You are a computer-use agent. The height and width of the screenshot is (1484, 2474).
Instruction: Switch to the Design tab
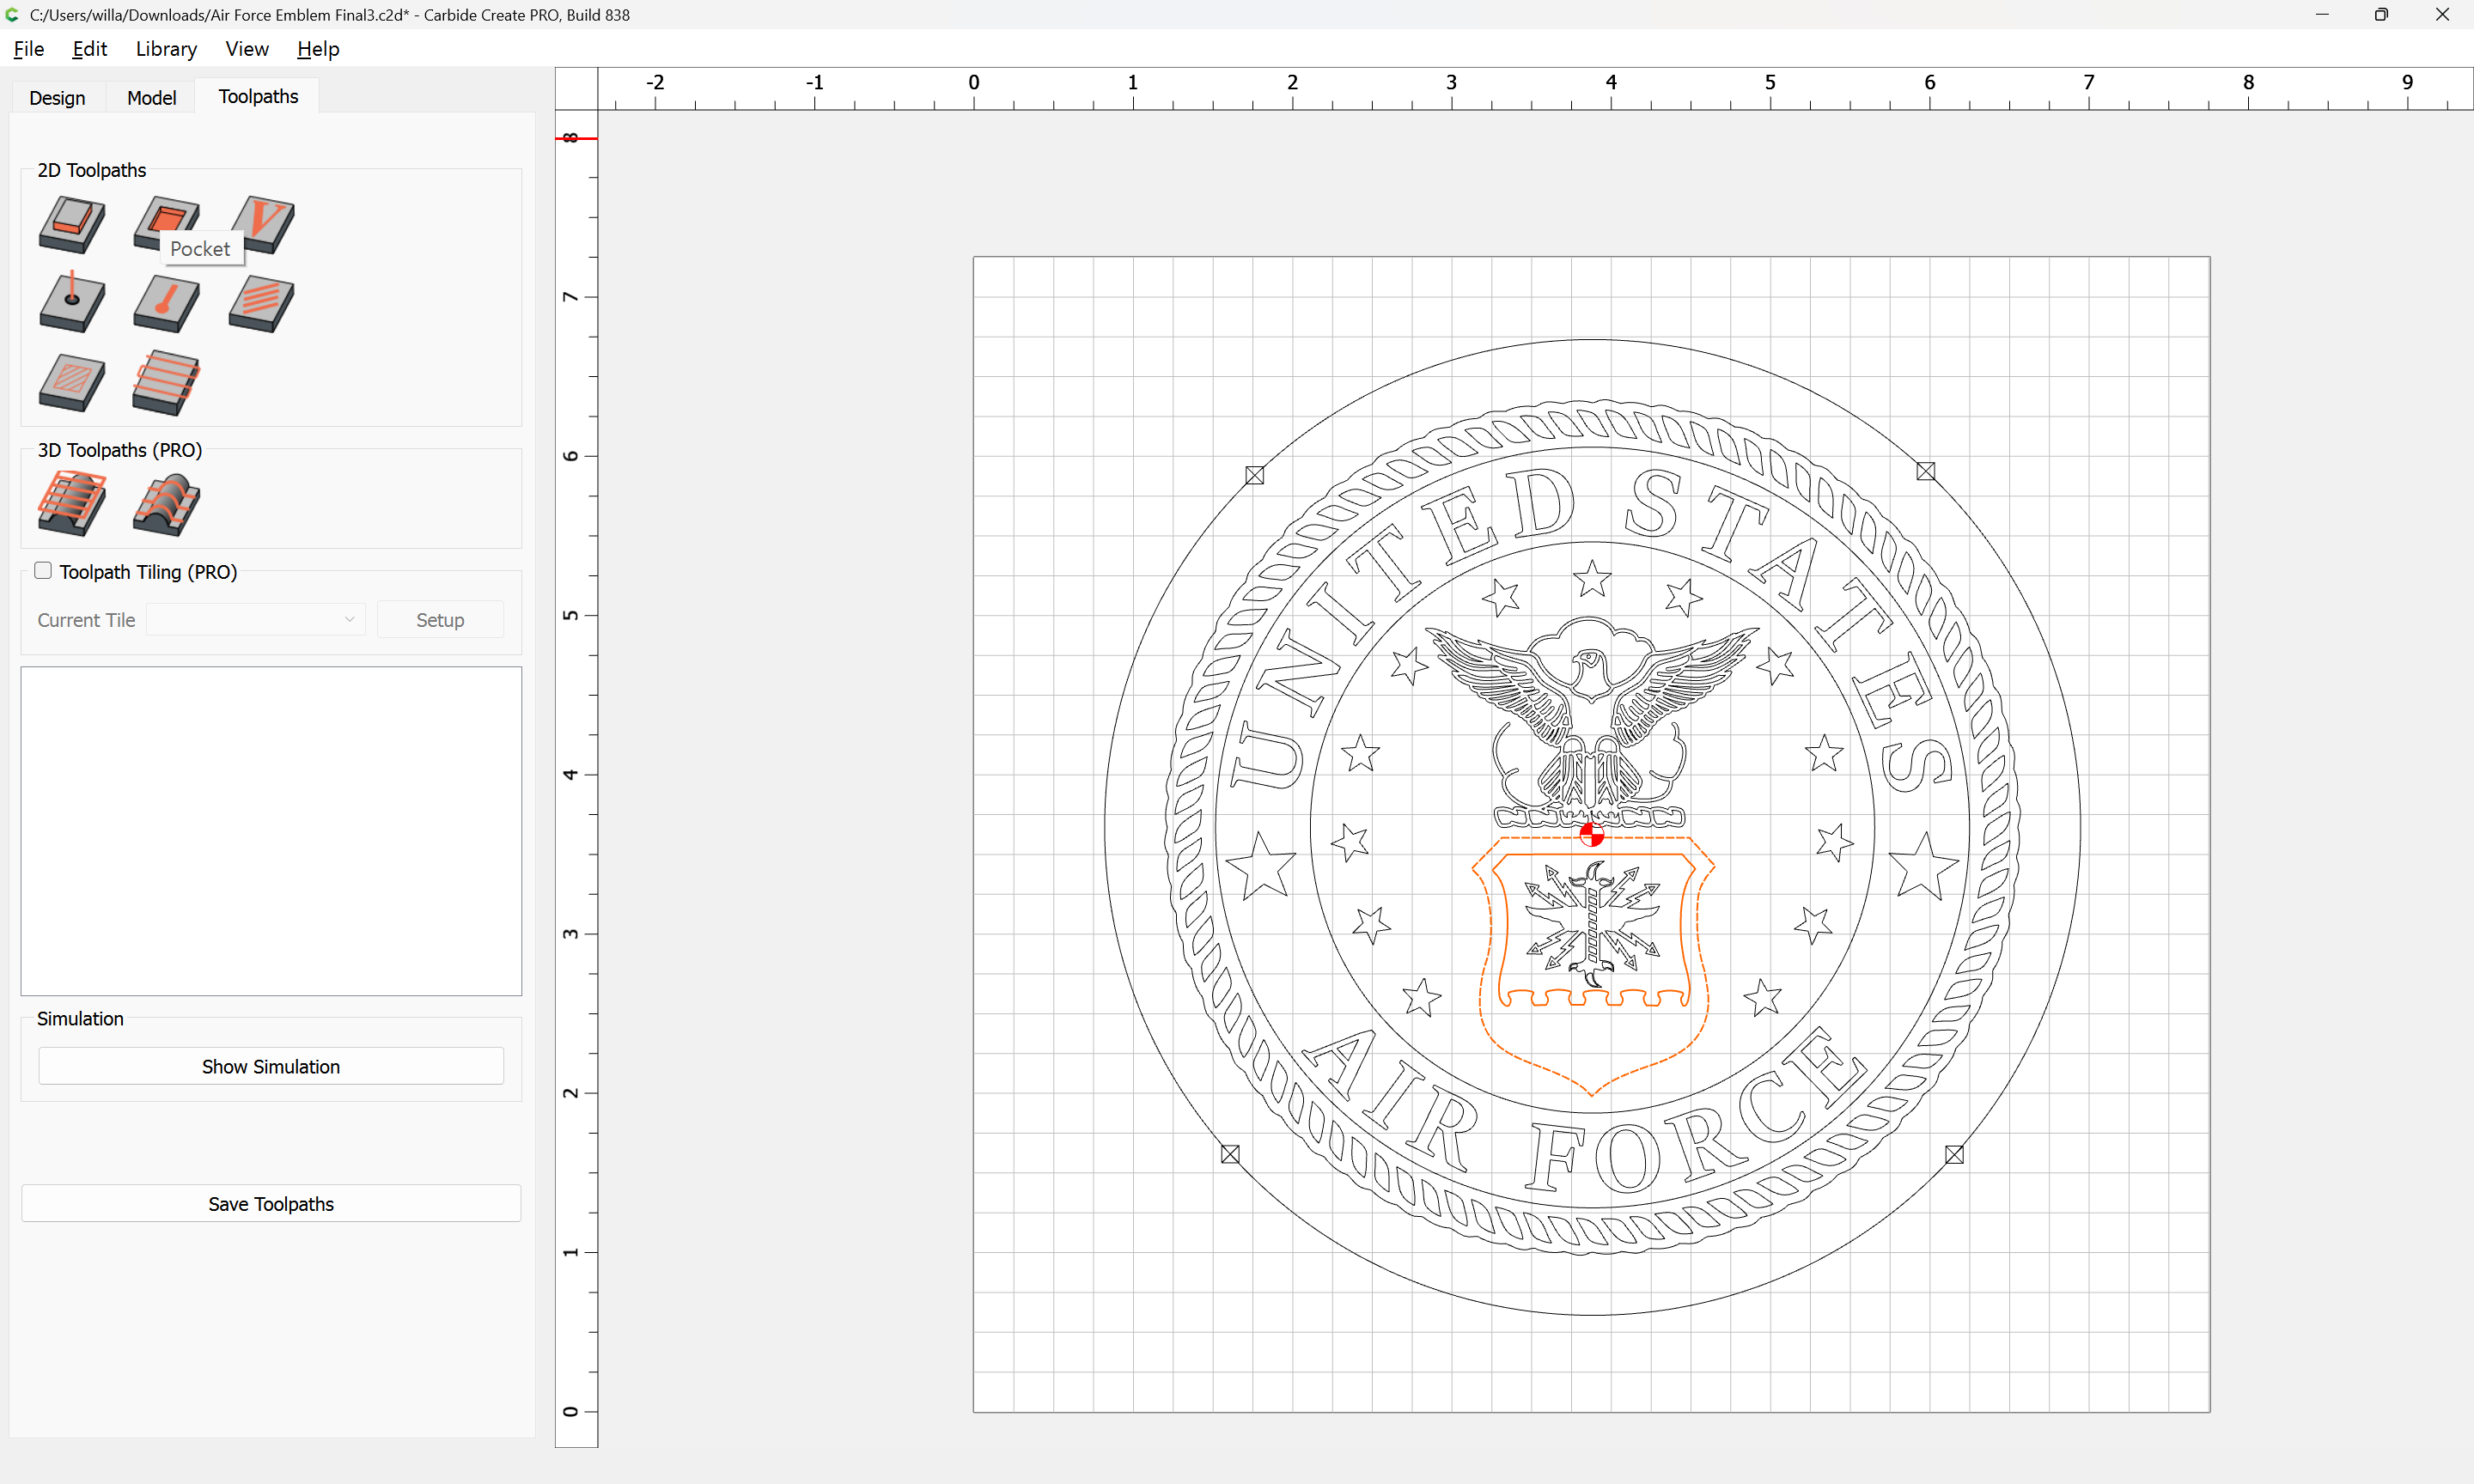57,97
